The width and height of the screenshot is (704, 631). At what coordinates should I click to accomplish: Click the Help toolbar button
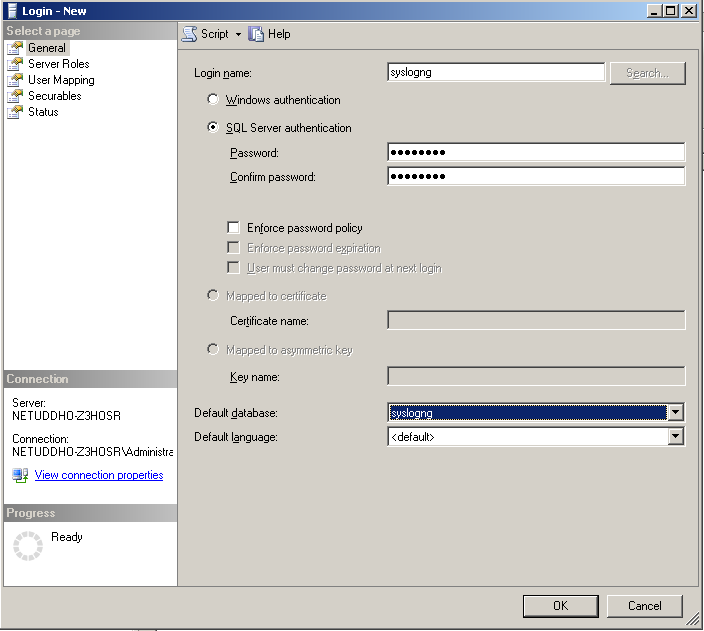269,34
